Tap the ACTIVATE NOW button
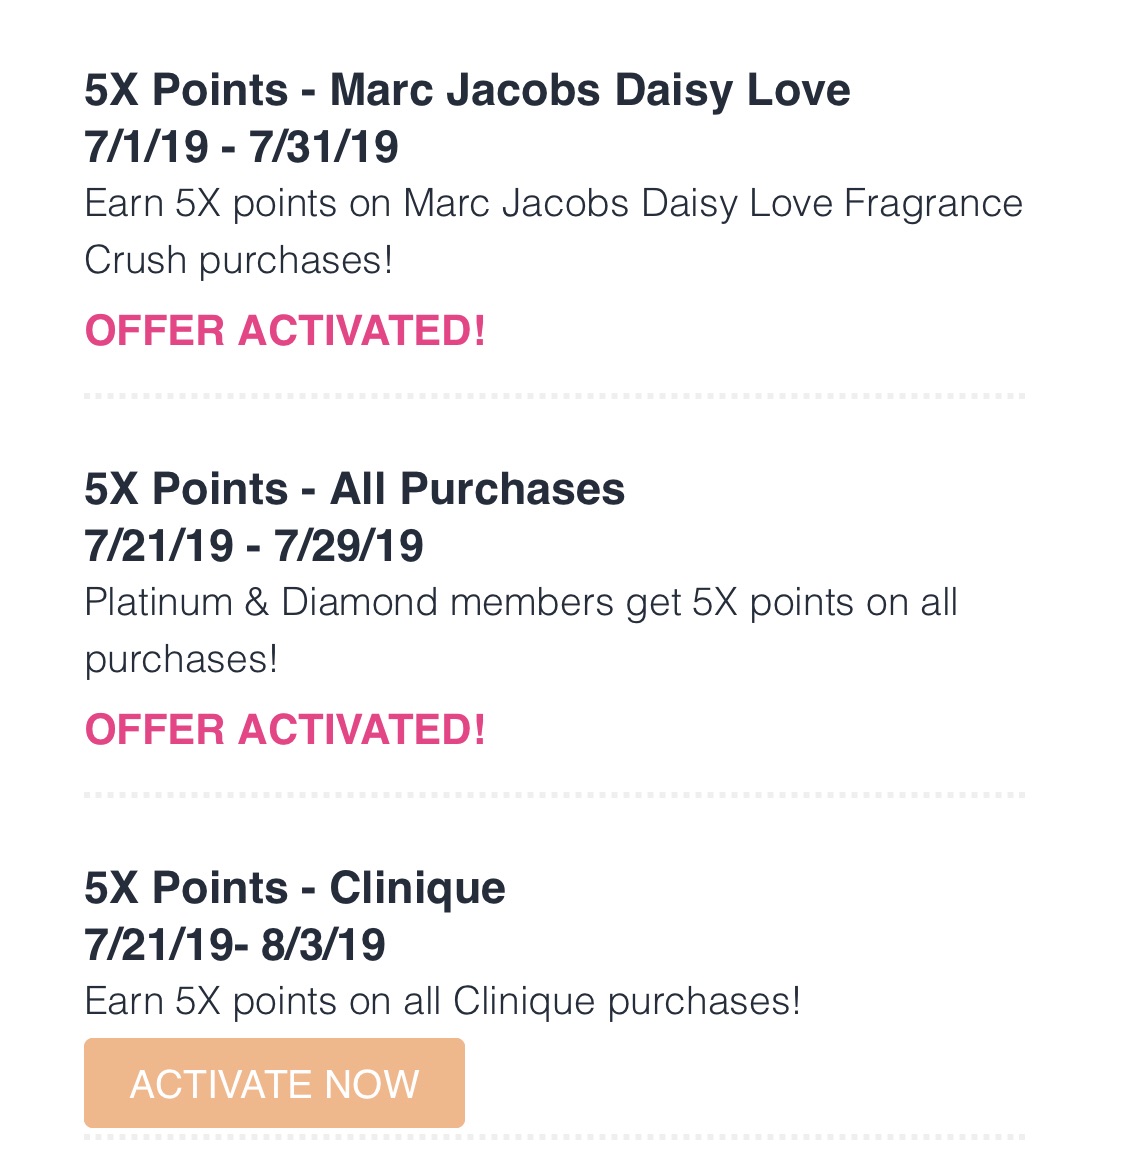The width and height of the screenshot is (1125, 1173). pyautogui.click(x=274, y=1082)
